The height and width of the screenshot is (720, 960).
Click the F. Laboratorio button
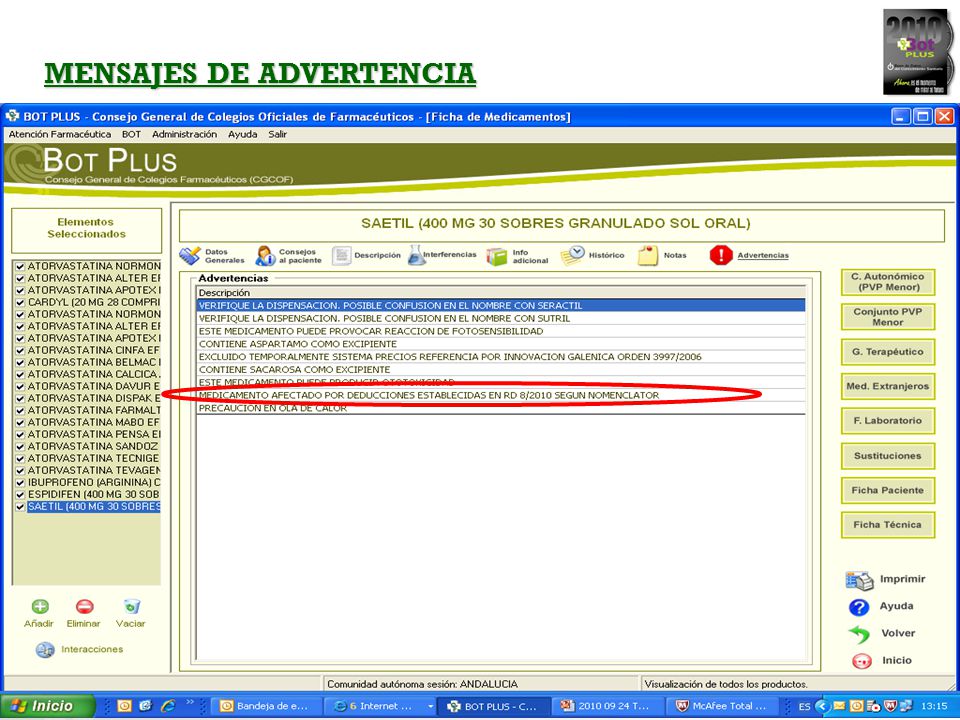(888, 421)
